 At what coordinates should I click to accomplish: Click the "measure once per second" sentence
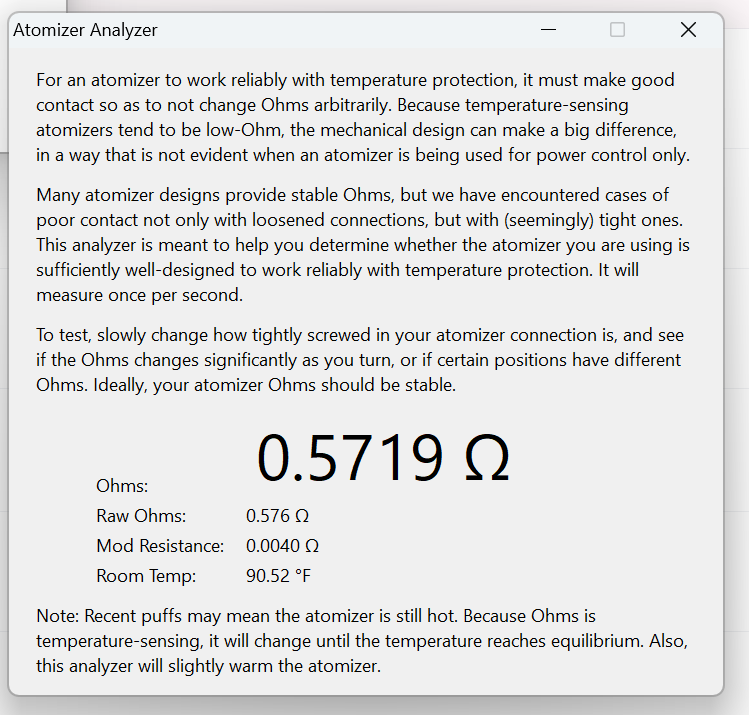[140, 296]
